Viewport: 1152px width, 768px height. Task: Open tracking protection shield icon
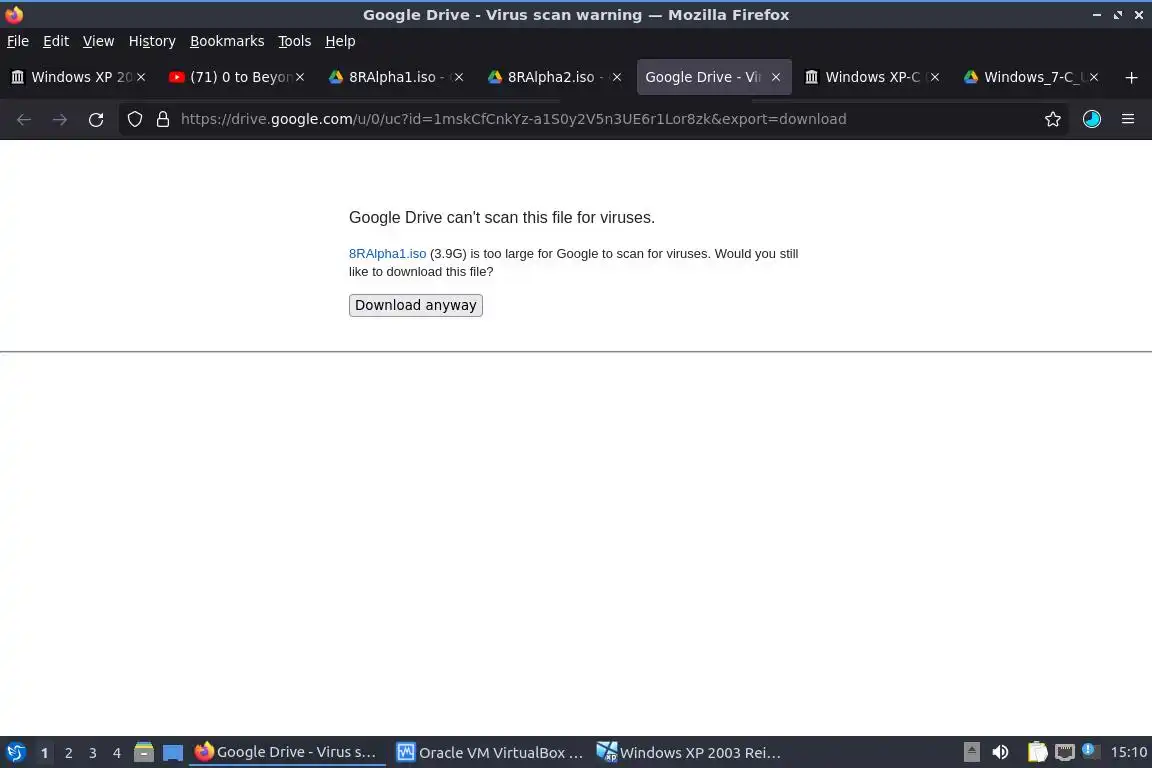click(134, 119)
